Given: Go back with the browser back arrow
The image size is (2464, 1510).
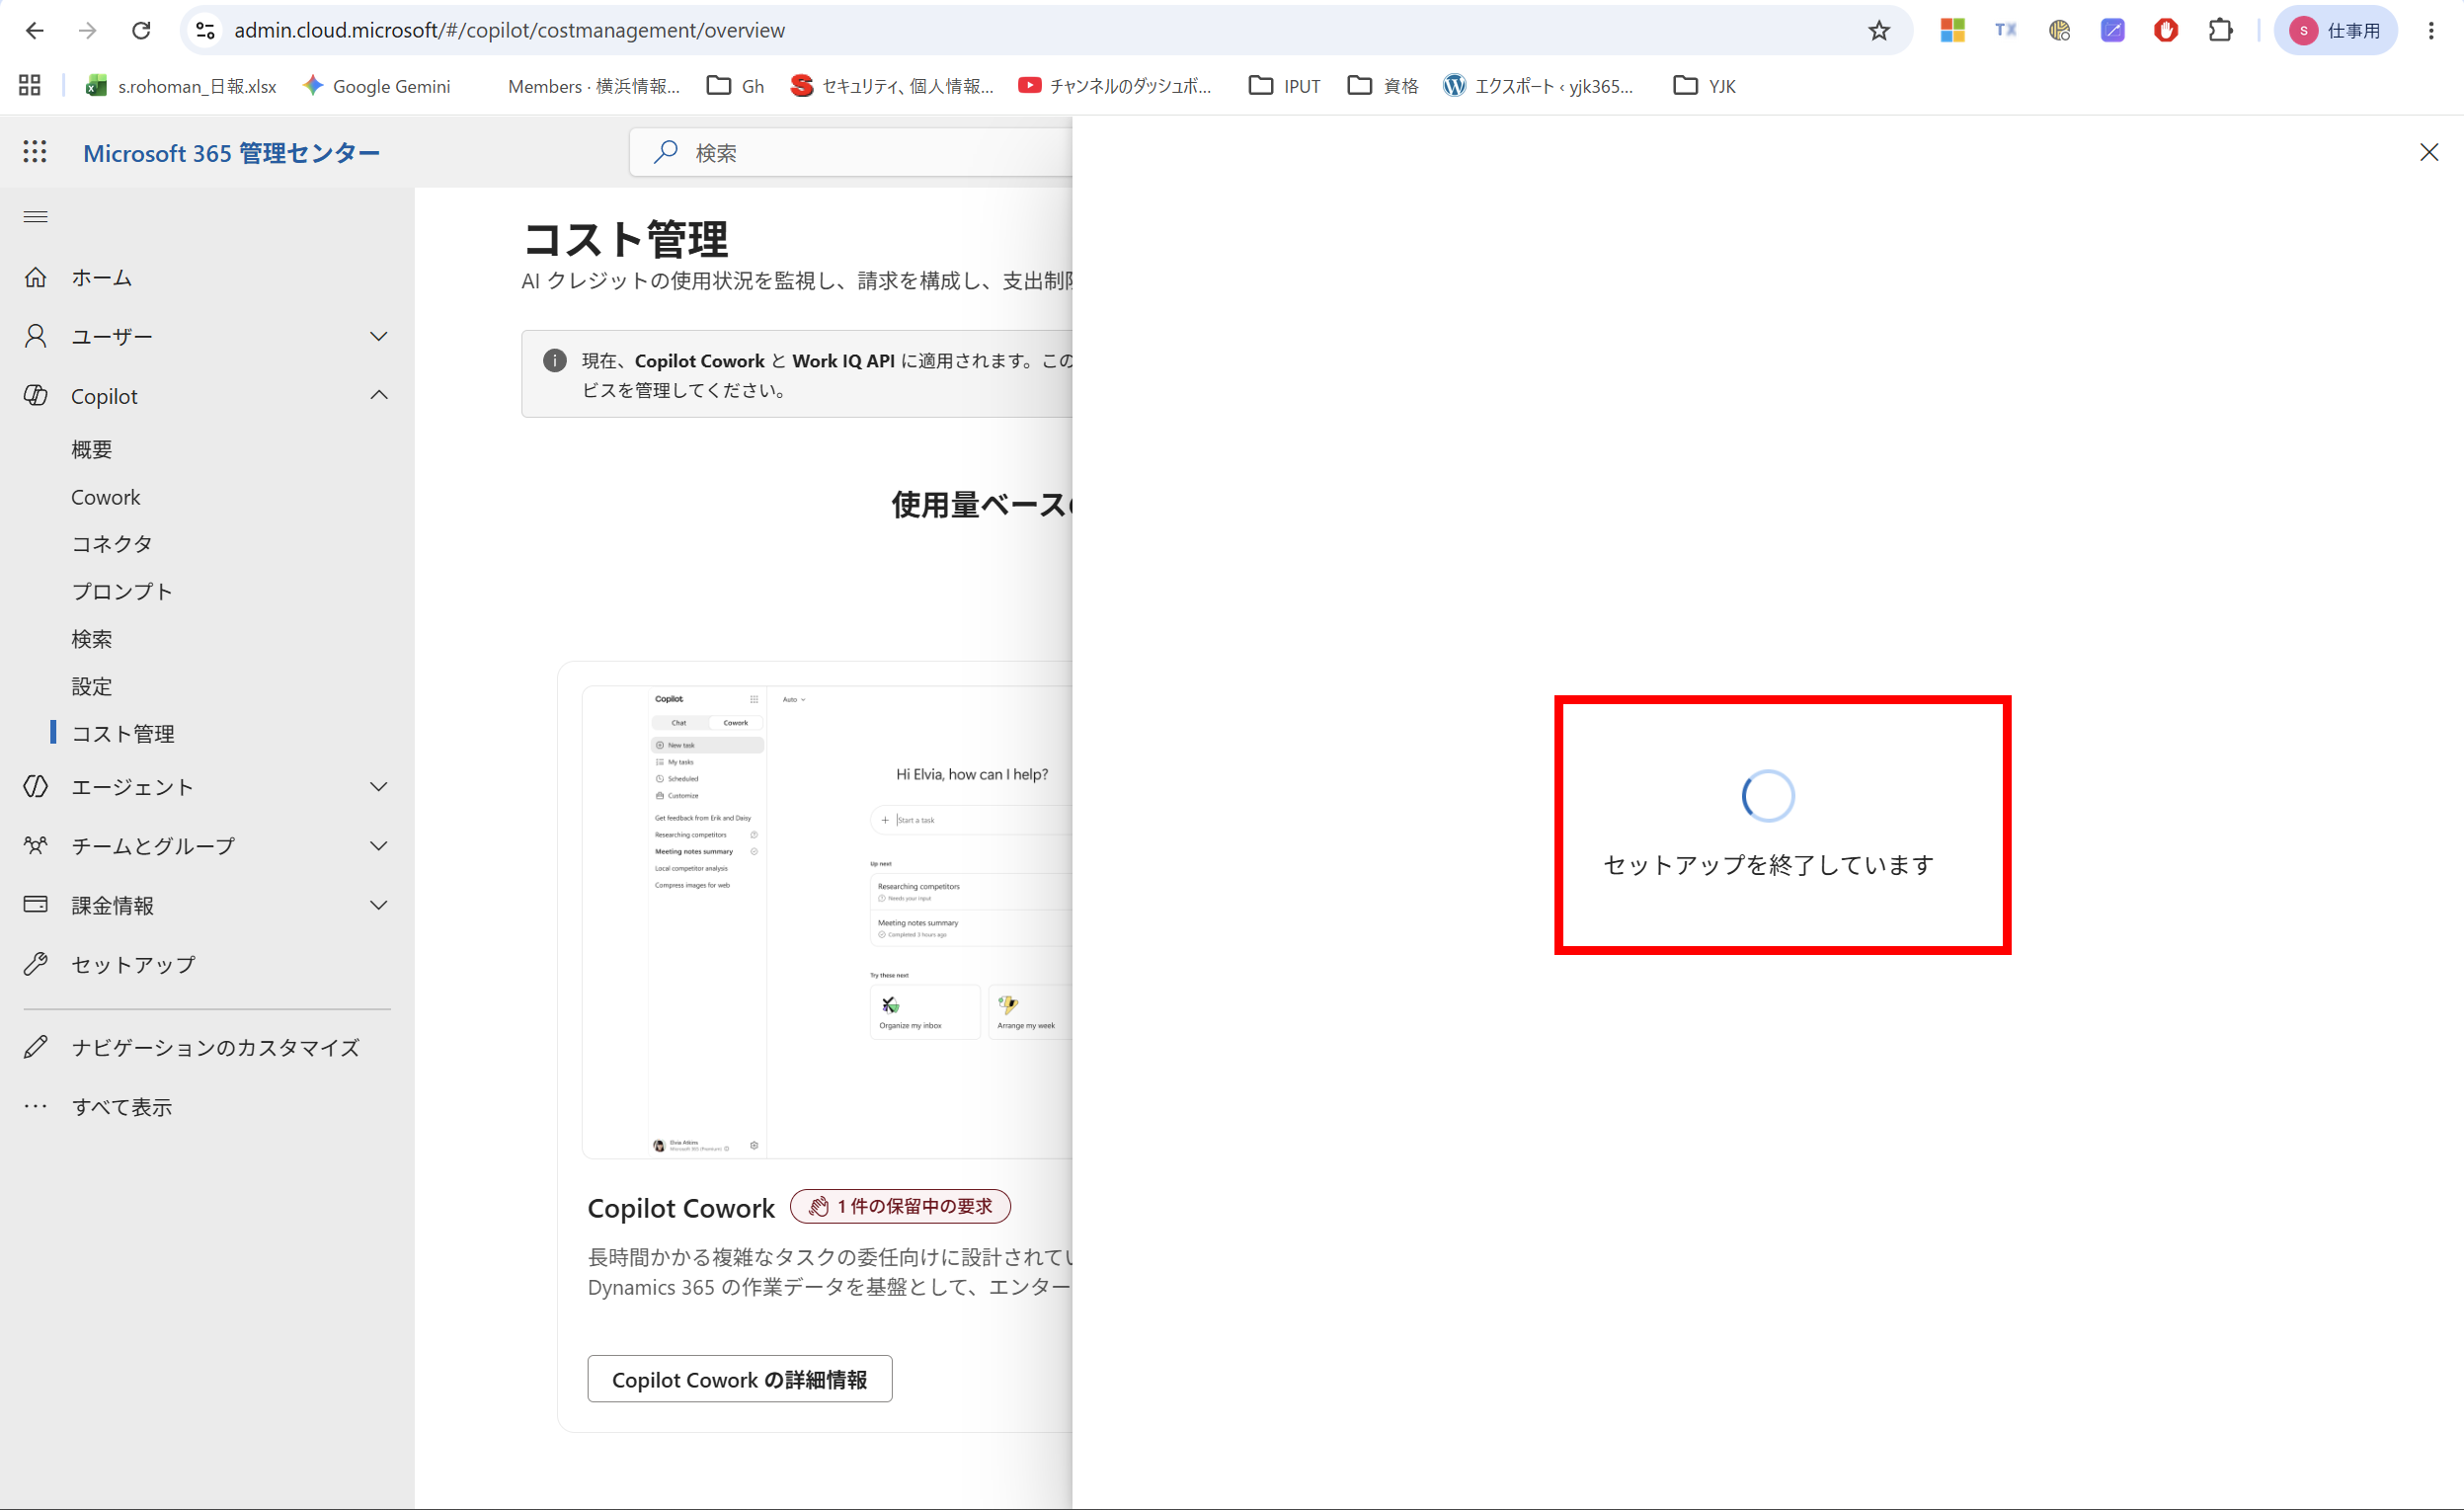Looking at the screenshot, I should tap(34, 30).
